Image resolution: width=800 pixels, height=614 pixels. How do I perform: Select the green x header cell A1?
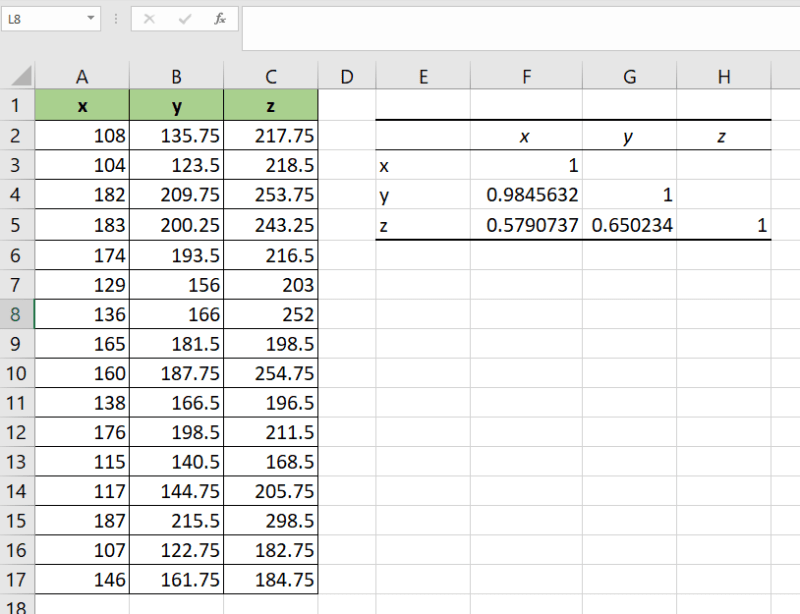(82, 105)
